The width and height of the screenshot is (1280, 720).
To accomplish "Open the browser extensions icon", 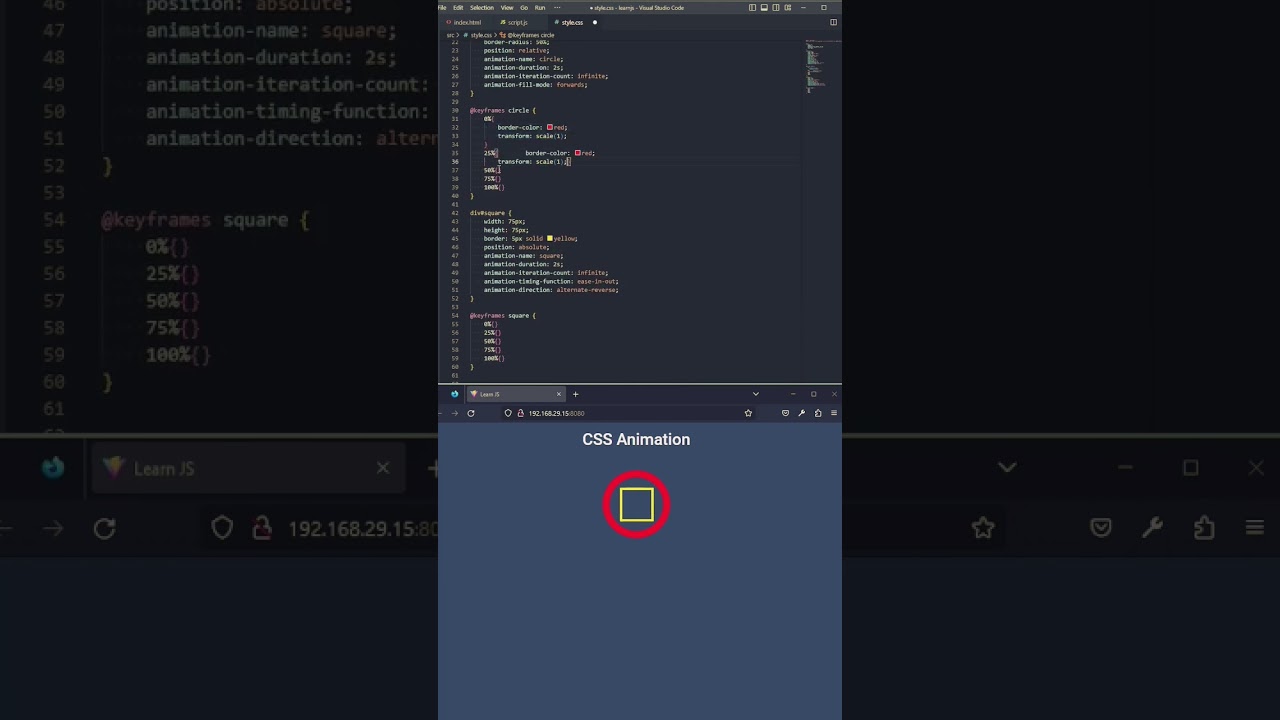I will [x=818, y=413].
